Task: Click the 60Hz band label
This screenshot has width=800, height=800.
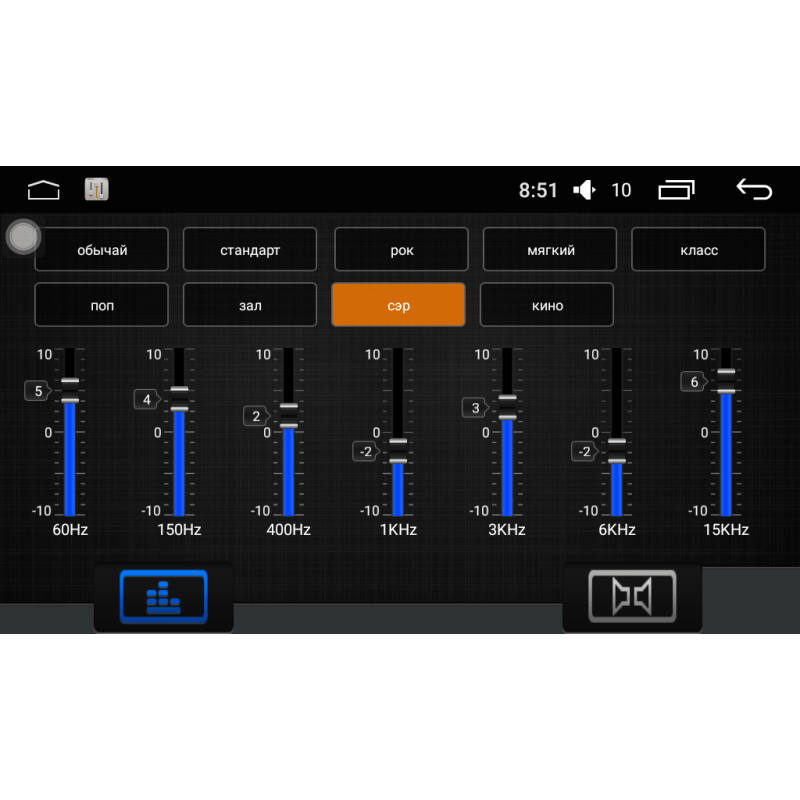Action: (x=70, y=530)
